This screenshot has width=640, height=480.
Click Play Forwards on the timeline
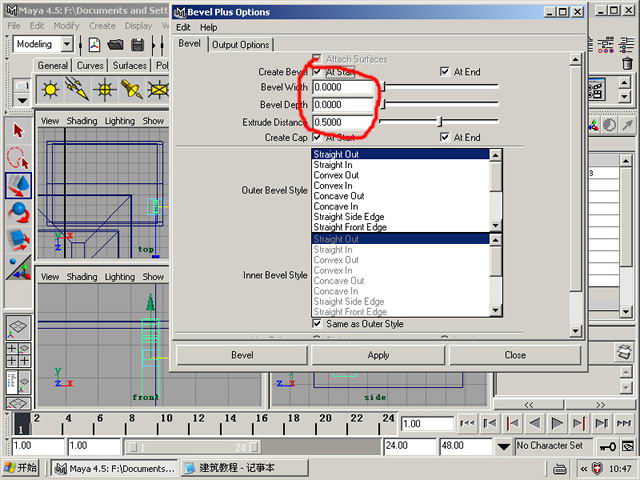pos(557,423)
